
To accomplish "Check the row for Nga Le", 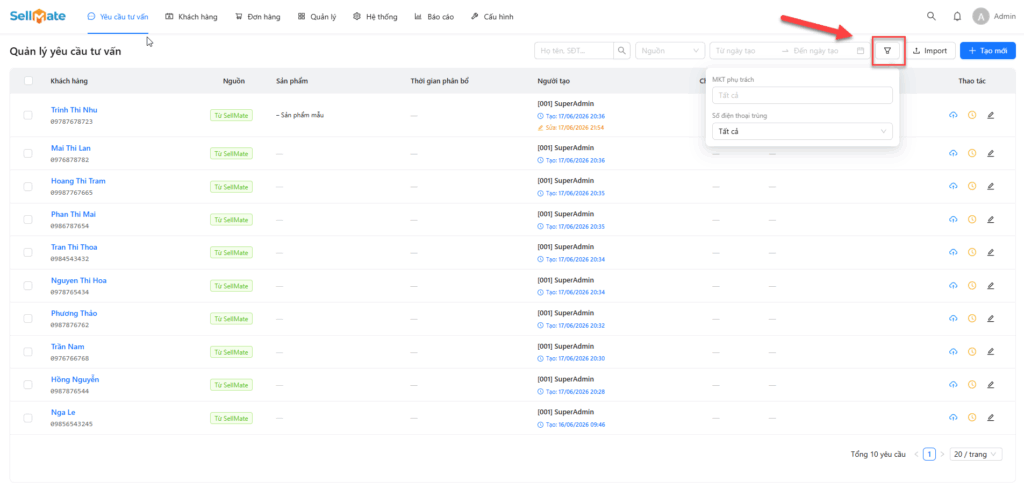I will click(28, 418).
